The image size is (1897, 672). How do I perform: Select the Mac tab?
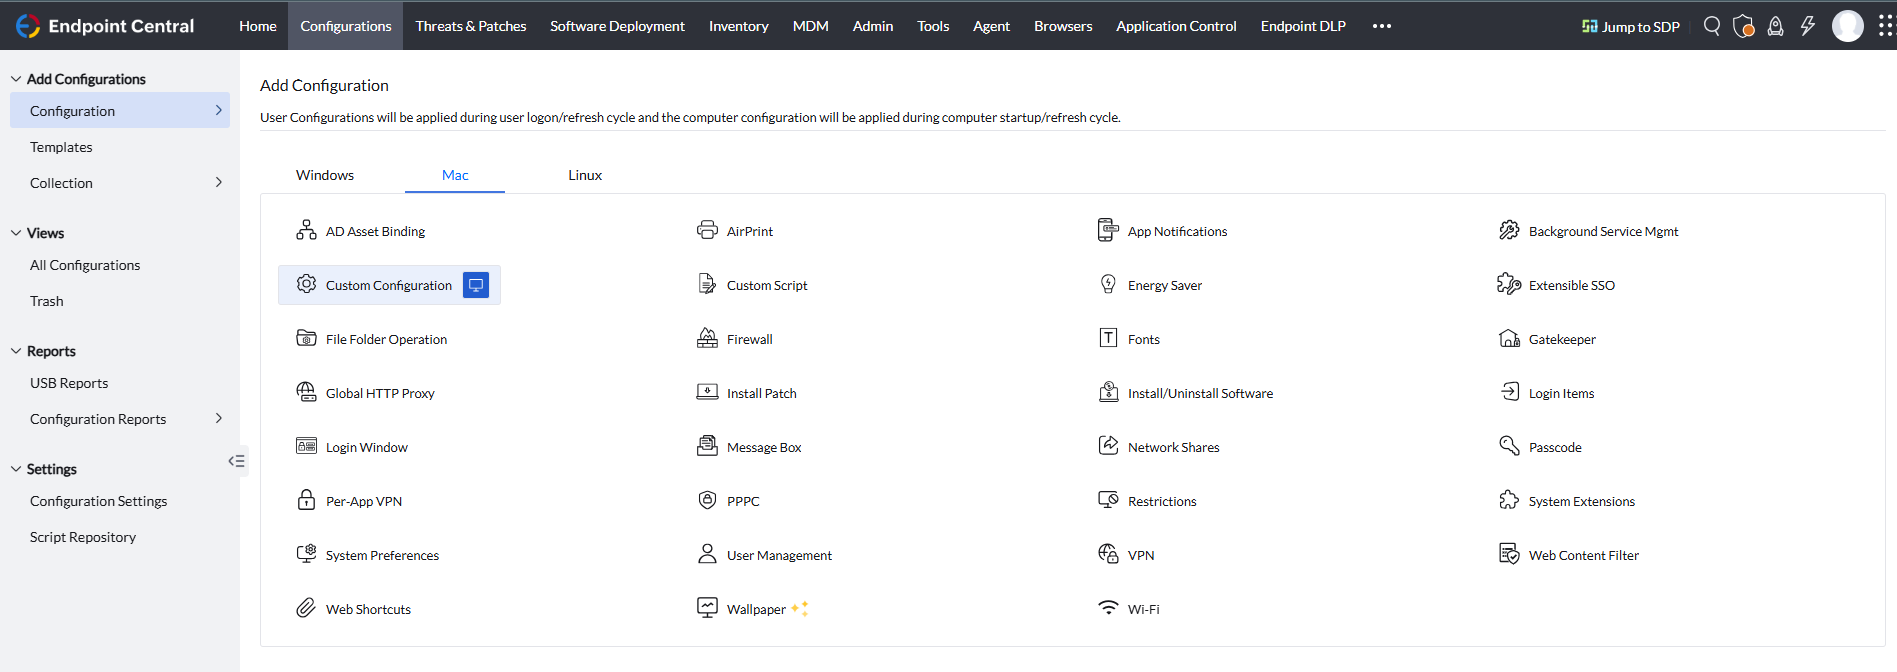coord(455,175)
